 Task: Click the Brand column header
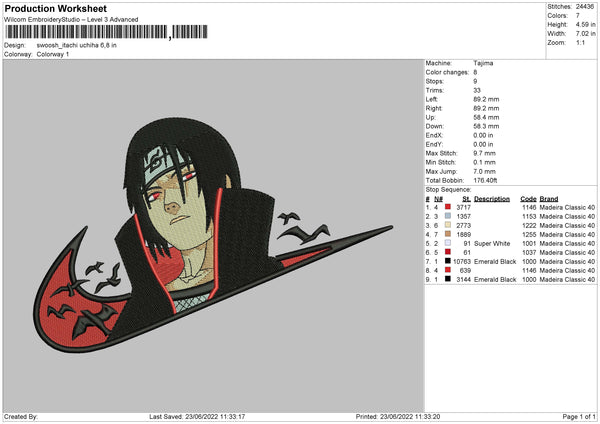coord(549,199)
